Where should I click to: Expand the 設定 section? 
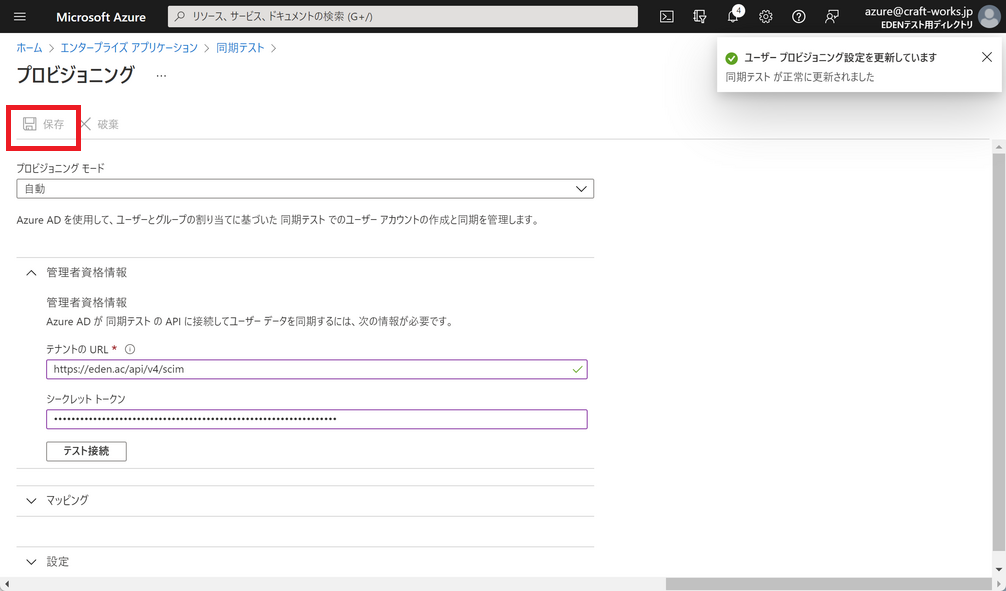(x=31, y=562)
